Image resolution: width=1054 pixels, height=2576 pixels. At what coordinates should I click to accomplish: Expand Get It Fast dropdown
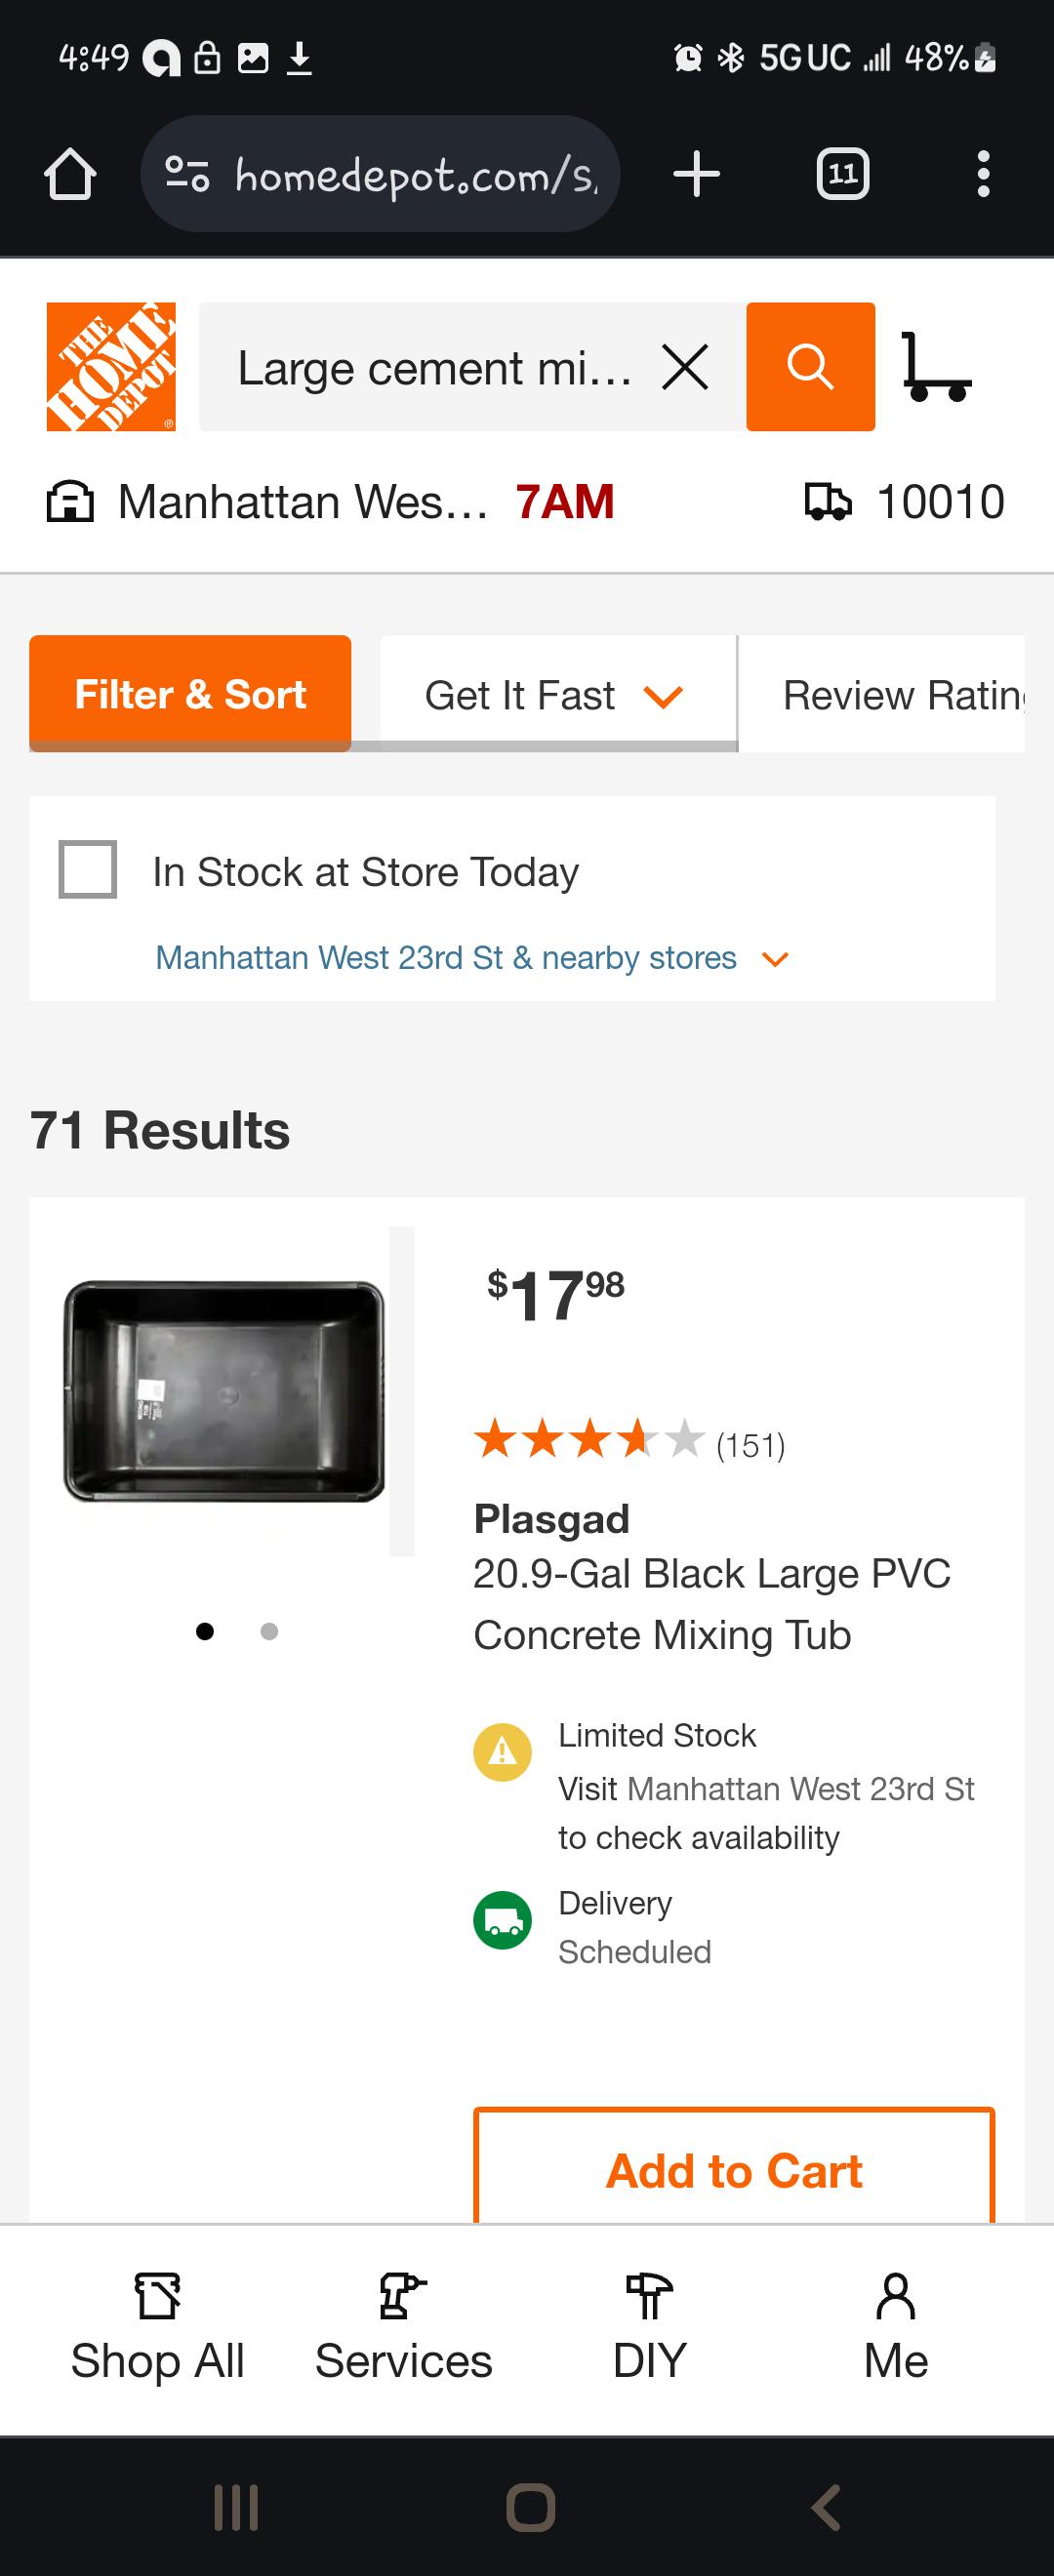(x=556, y=695)
